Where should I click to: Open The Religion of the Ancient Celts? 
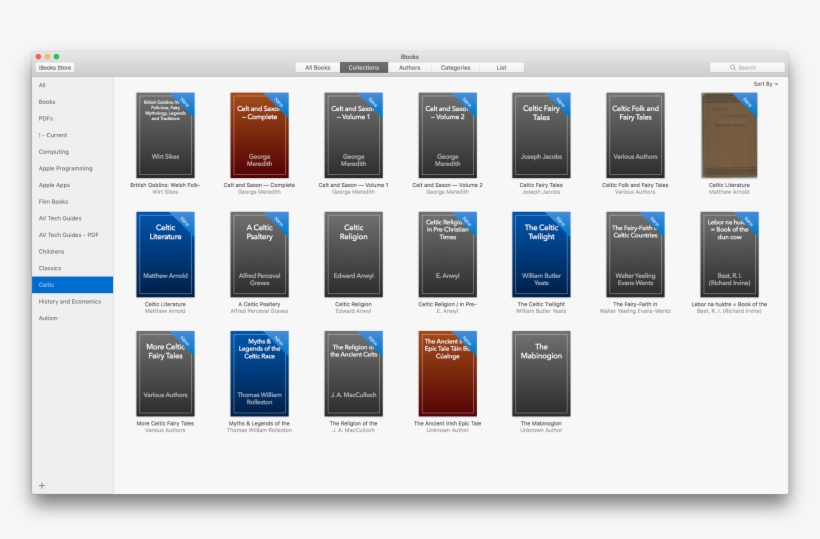(354, 374)
